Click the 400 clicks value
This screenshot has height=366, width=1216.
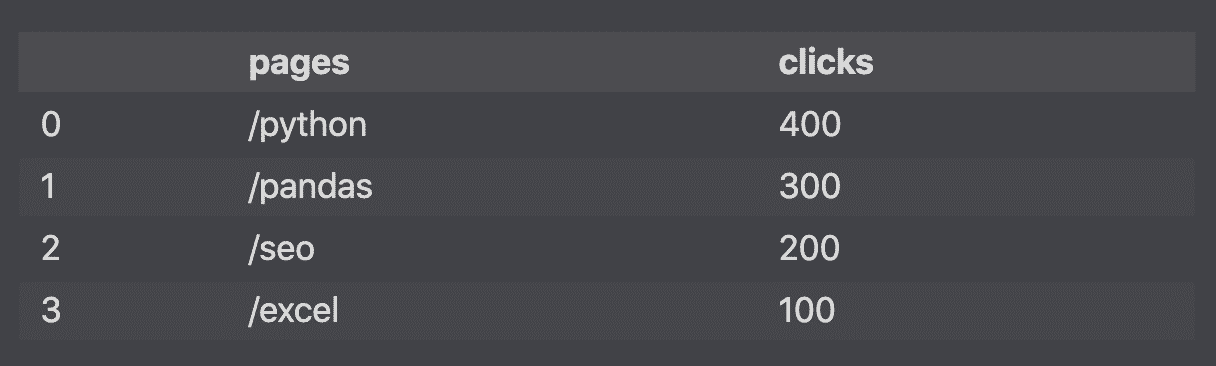pyautogui.click(x=809, y=125)
